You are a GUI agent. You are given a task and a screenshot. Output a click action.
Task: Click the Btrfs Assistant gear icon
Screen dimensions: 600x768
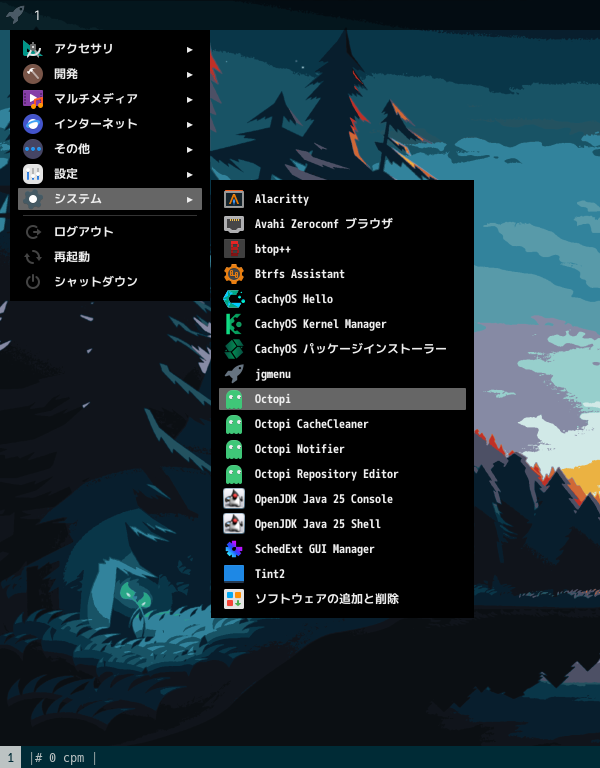click(234, 274)
